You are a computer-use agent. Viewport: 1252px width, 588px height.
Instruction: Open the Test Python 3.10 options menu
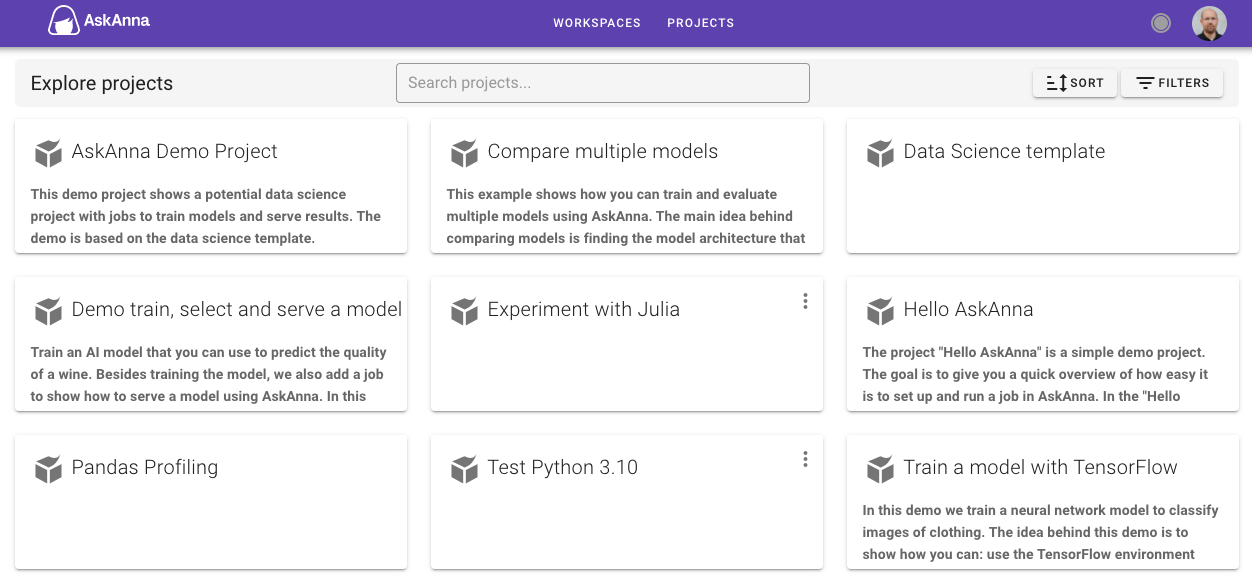[x=805, y=458]
